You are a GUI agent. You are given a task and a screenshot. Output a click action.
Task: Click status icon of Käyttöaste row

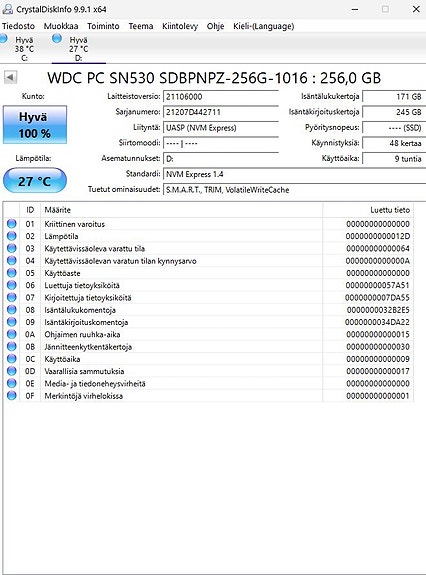click(12, 273)
